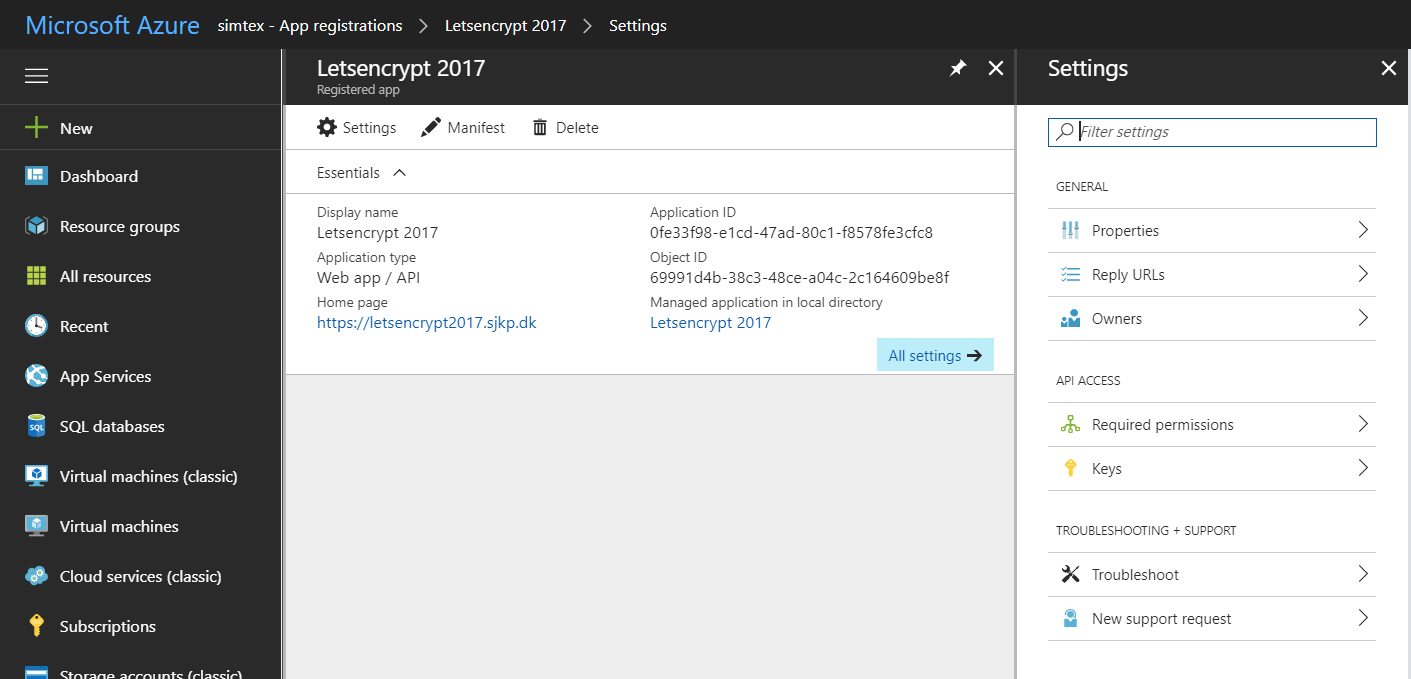The width and height of the screenshot is (1411, 679).
Task: Expand the Properties settings row chevron
Action: tap(1362, 230)
